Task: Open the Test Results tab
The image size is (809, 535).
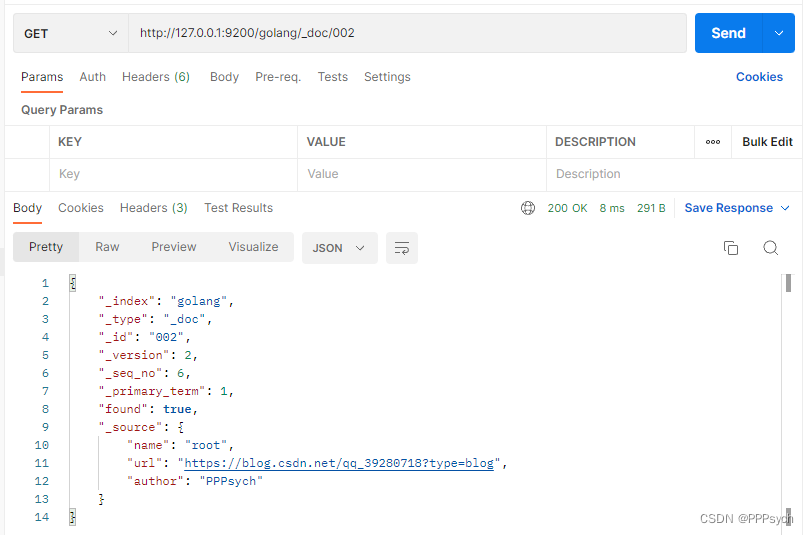Action: (238, 208)
